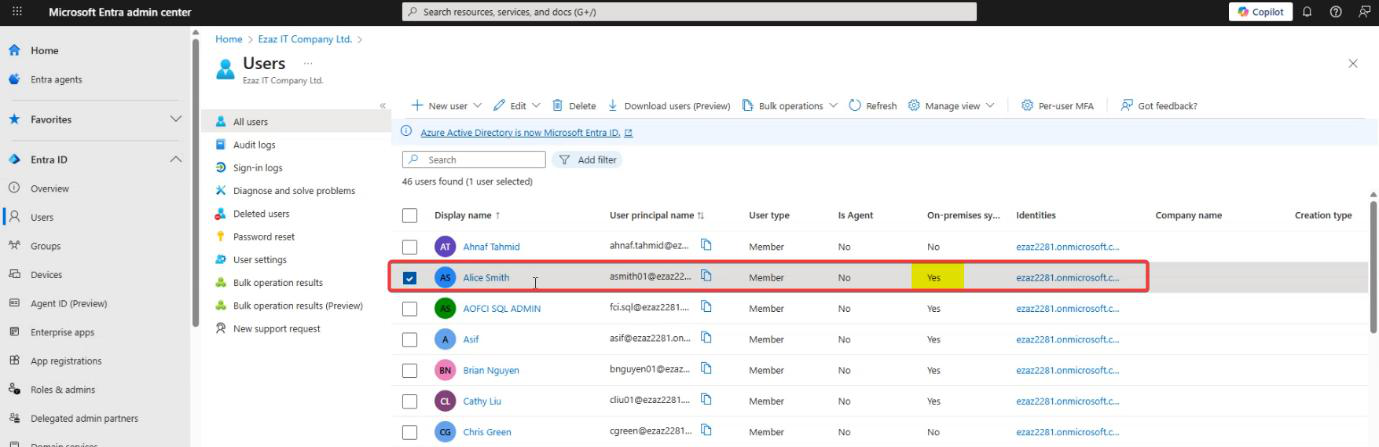Screen dimensions: 1379x447
Task: Open the ellipsis menu beside Users title
Action: [308, 63]
